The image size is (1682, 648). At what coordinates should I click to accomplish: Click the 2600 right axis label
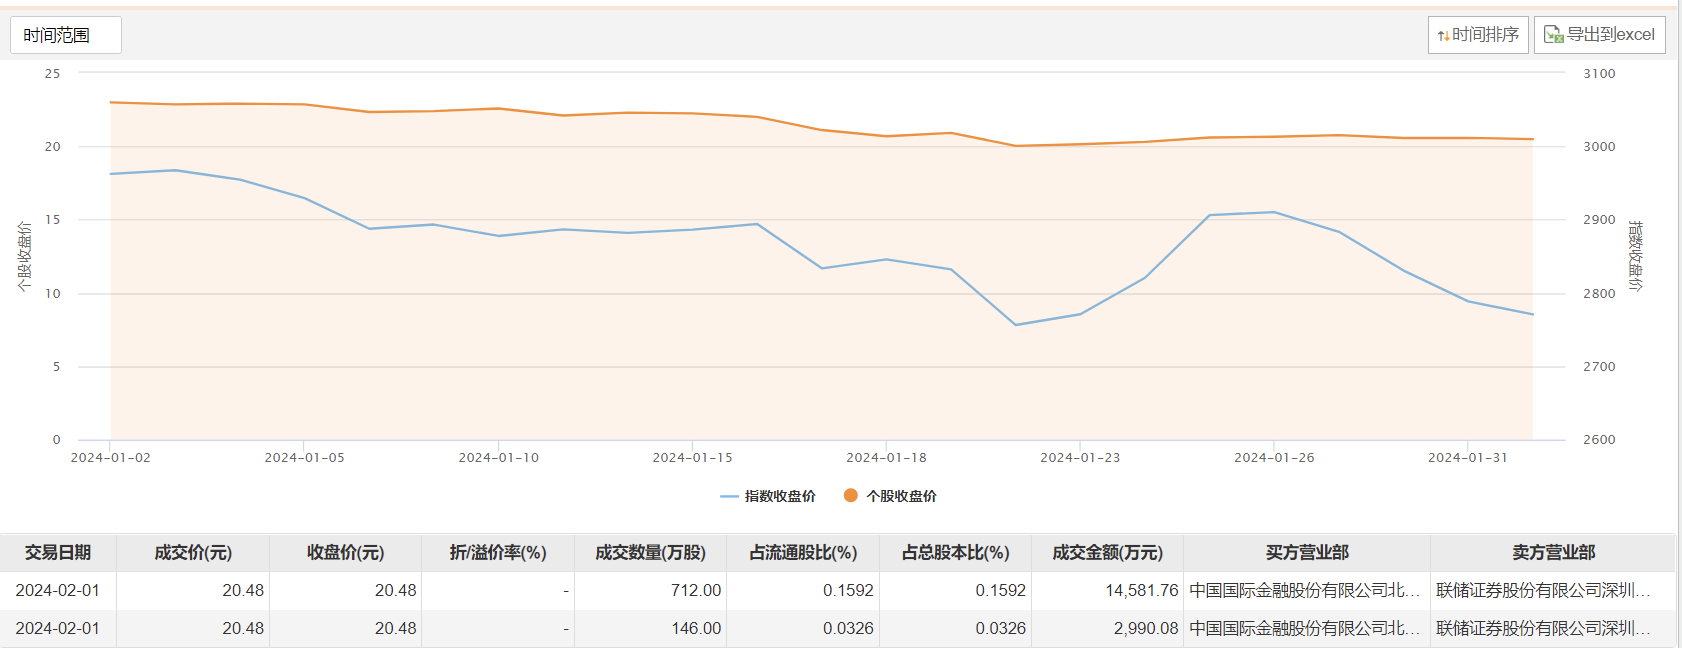click(x=1599, y=440)
